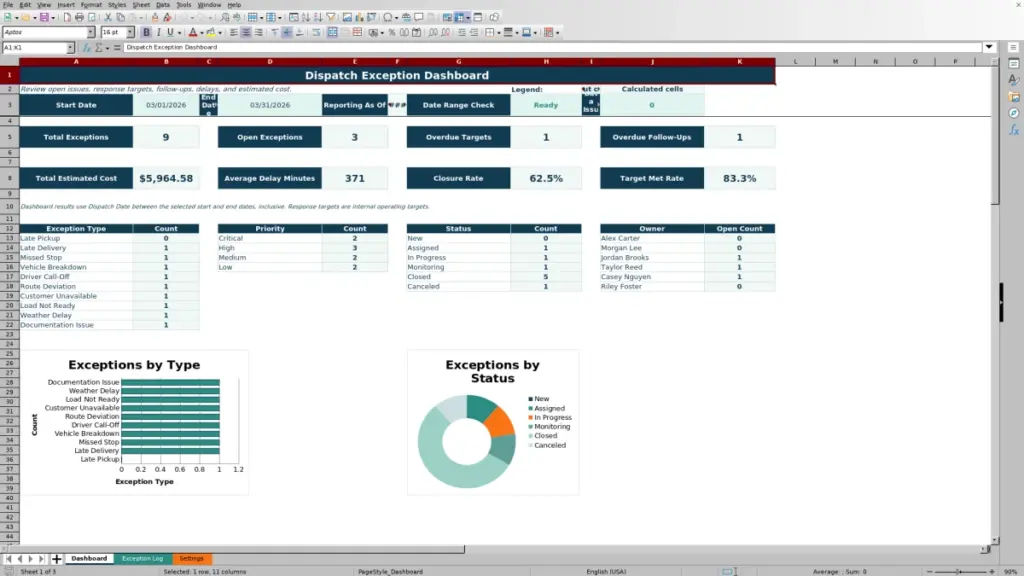Open sidebar Gallery panel icon
Screen dimensions: 1024x576
tap(1014, 97)
